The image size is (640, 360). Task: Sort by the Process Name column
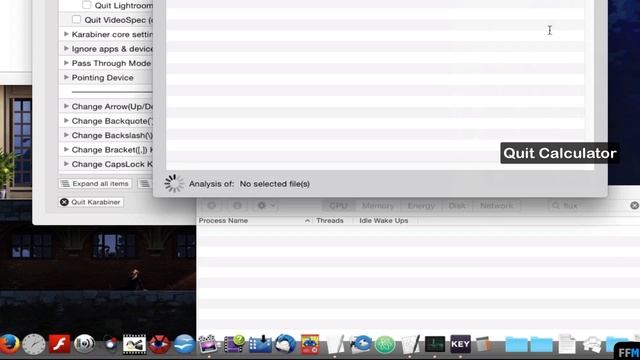click(x=254, y=220)
